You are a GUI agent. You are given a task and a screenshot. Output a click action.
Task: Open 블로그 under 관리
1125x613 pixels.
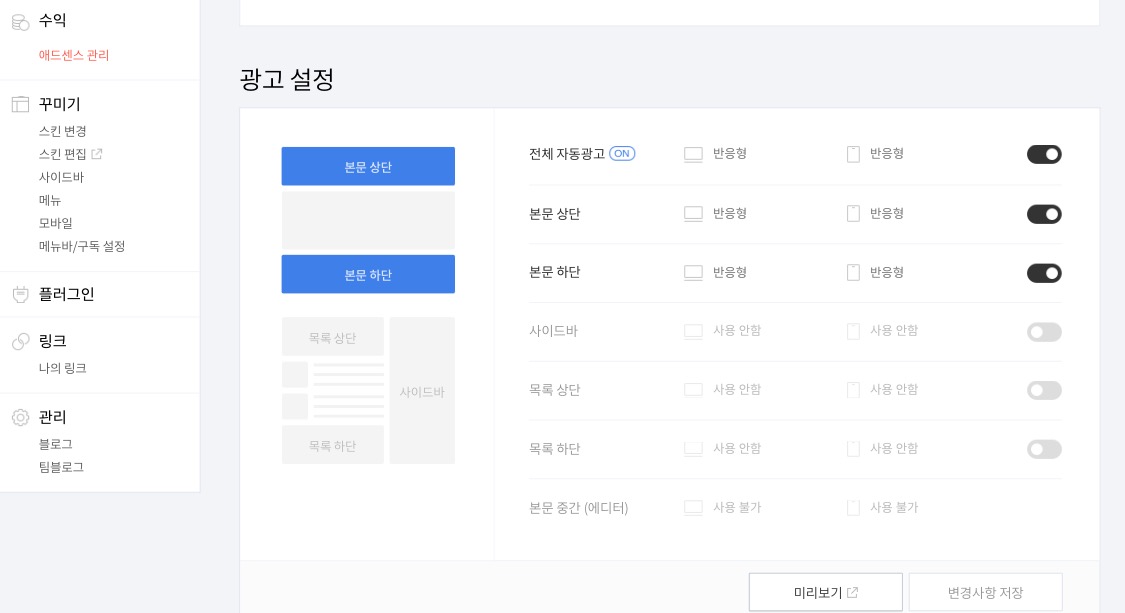(55, 444)
